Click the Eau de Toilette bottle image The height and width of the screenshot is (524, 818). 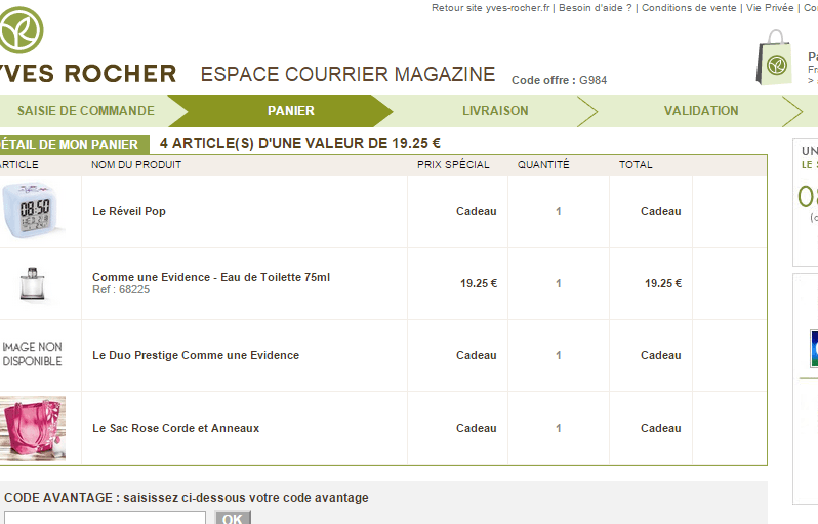(33, 284)
